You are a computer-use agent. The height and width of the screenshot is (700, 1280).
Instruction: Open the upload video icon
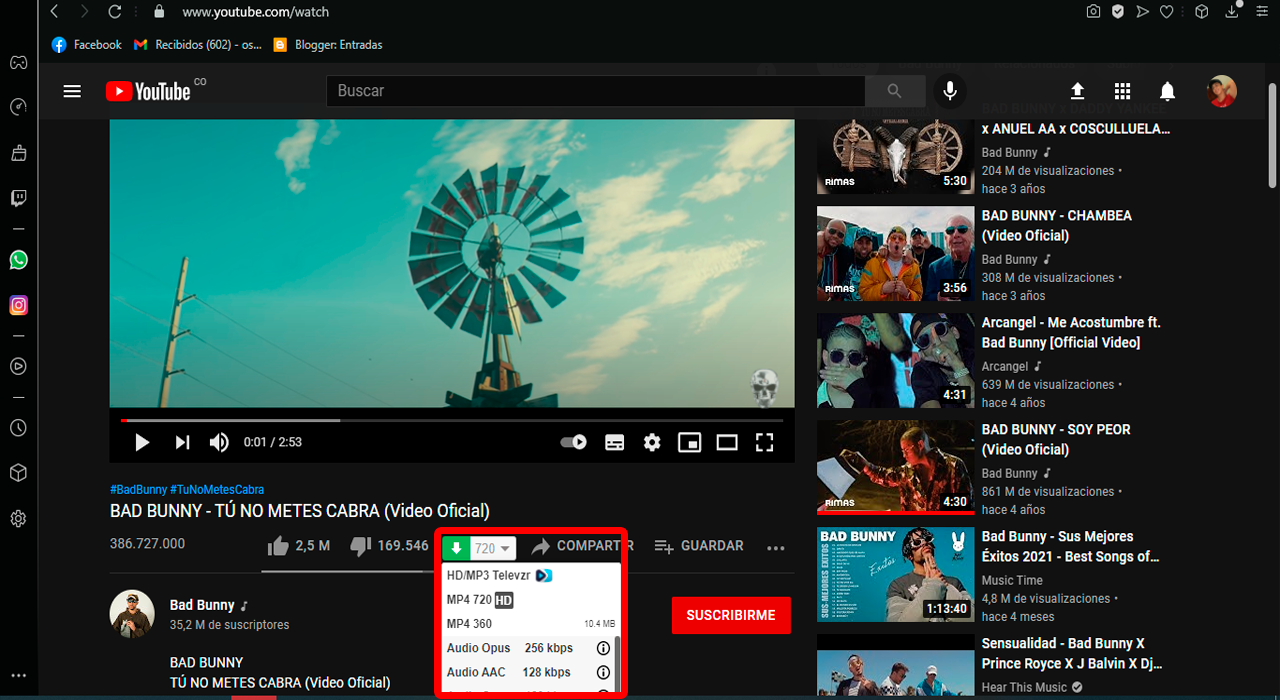click(x=1077, y=91)
